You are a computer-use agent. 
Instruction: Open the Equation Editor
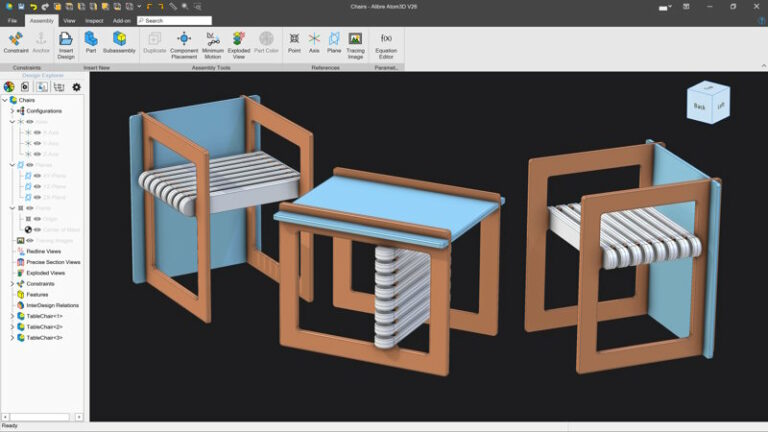coord(386,45)
